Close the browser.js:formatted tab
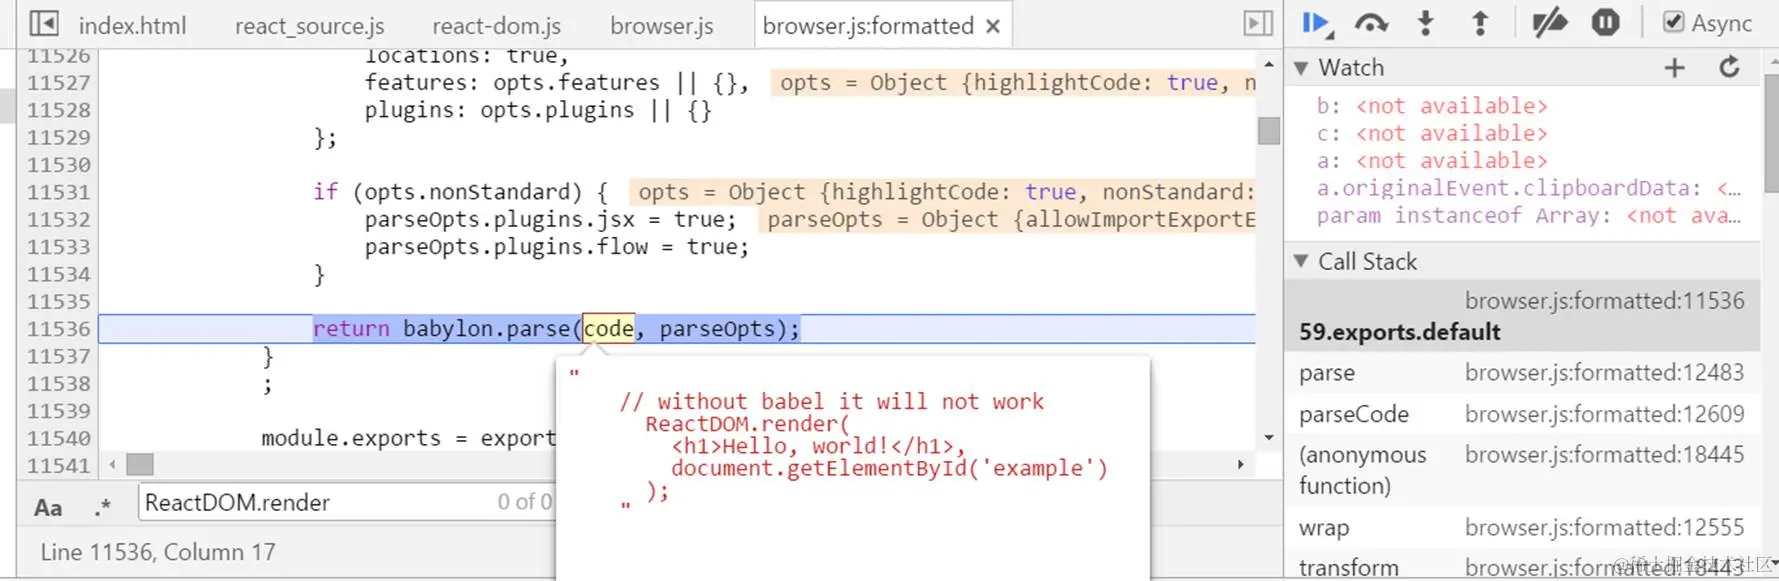 click(x=993, y=26)
